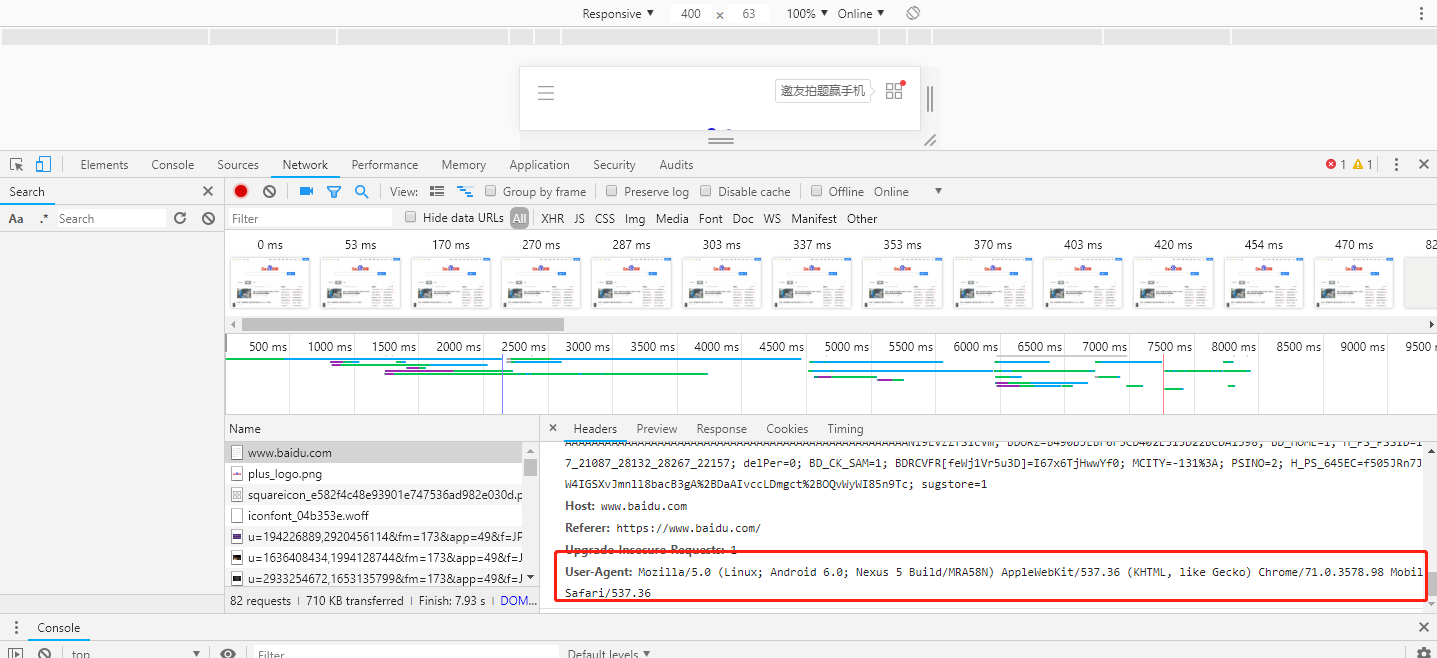Image resolution: width=1437 pixels, height=658 pixels.
Task: Toggle the network filter funnel icon
Action: [334, 191]
